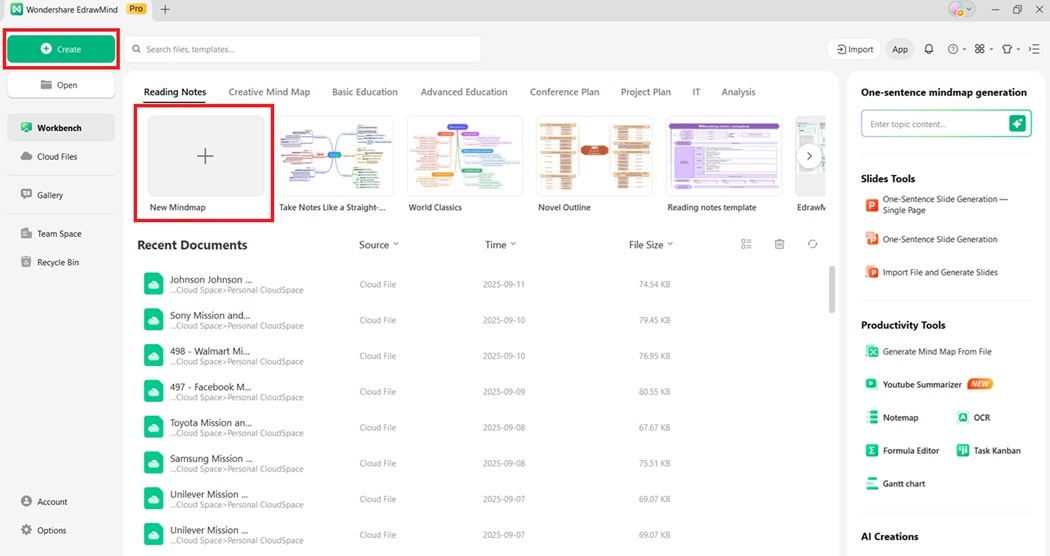This screenshot has height=556, width=1050.
Task: Click the Wondershare EdrawMind tab title
Action: [72, 9]
